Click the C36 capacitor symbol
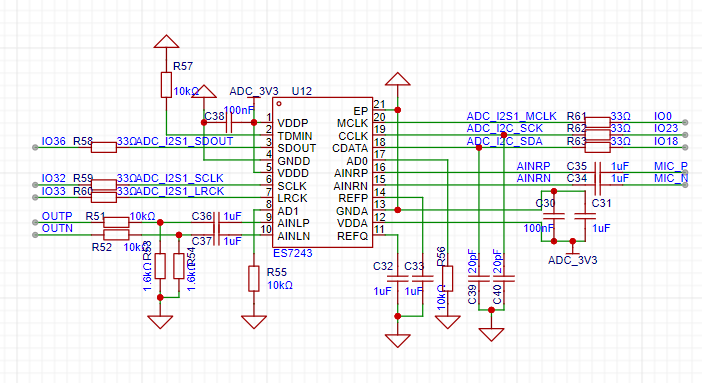 click(216, 222)
